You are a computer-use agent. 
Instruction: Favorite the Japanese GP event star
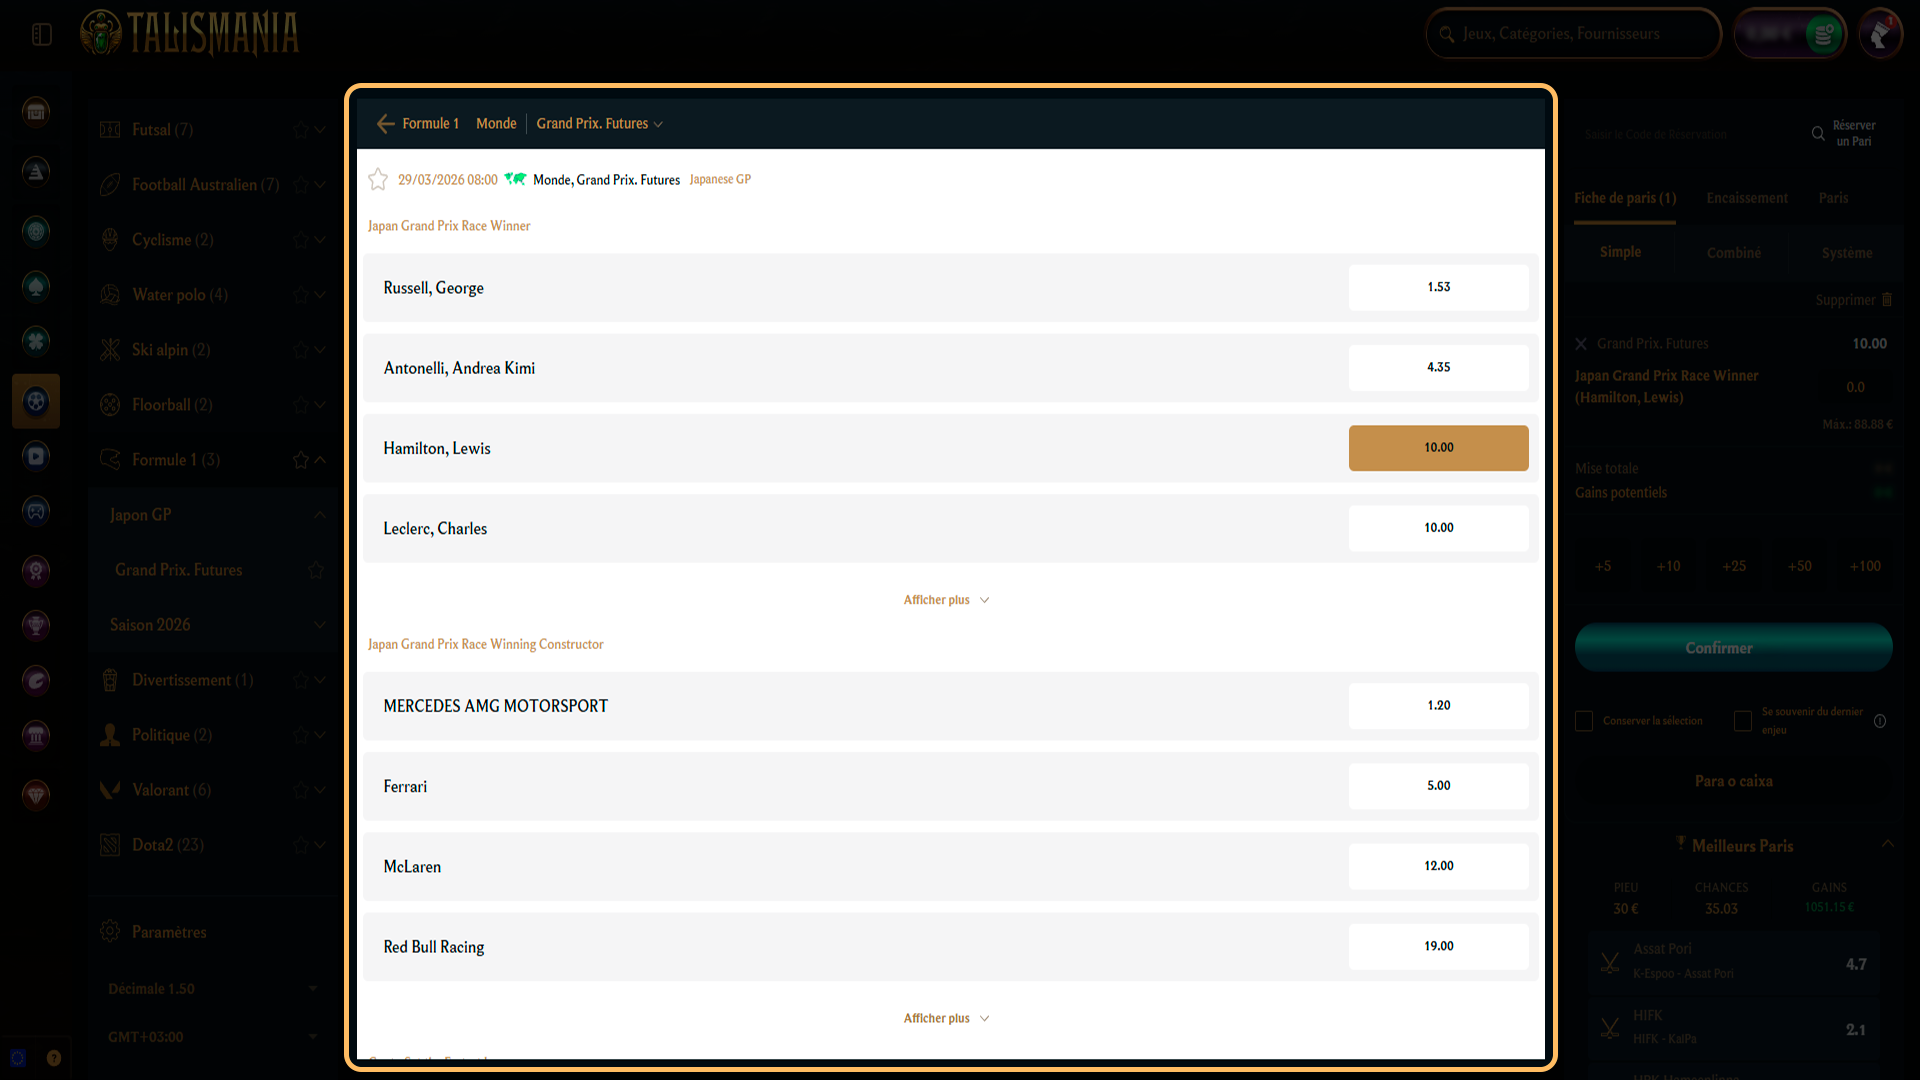378,179
